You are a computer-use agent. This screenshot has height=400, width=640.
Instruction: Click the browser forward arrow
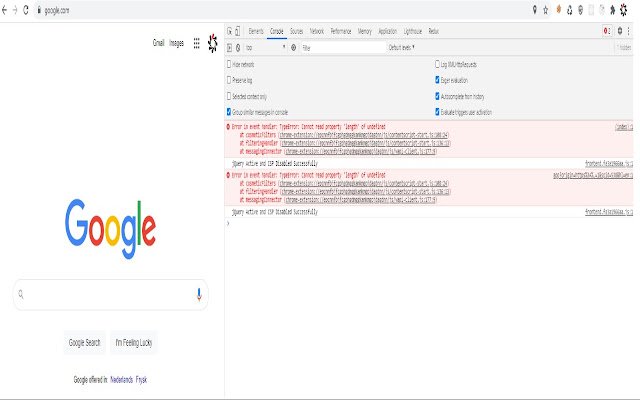click(15, 10)
